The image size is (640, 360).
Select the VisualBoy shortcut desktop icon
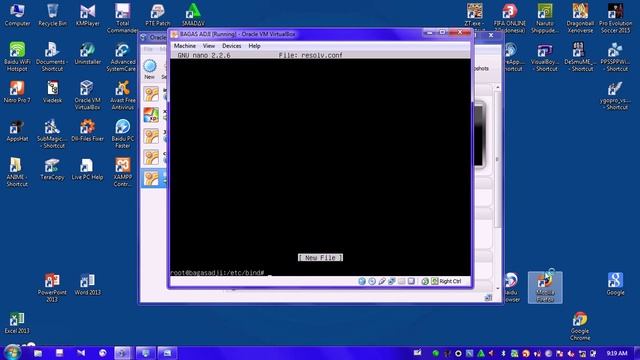(x=545, y=57)
